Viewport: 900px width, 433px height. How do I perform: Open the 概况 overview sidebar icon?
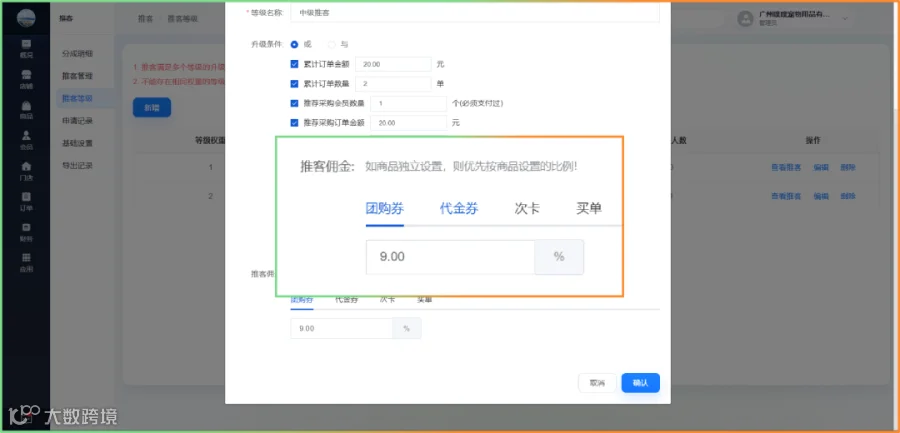coord(26,49)
